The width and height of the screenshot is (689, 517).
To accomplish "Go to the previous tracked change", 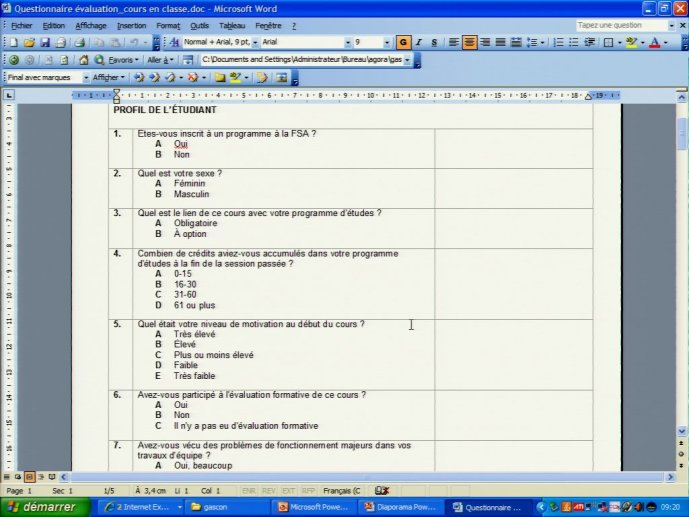I will (139, 78).
